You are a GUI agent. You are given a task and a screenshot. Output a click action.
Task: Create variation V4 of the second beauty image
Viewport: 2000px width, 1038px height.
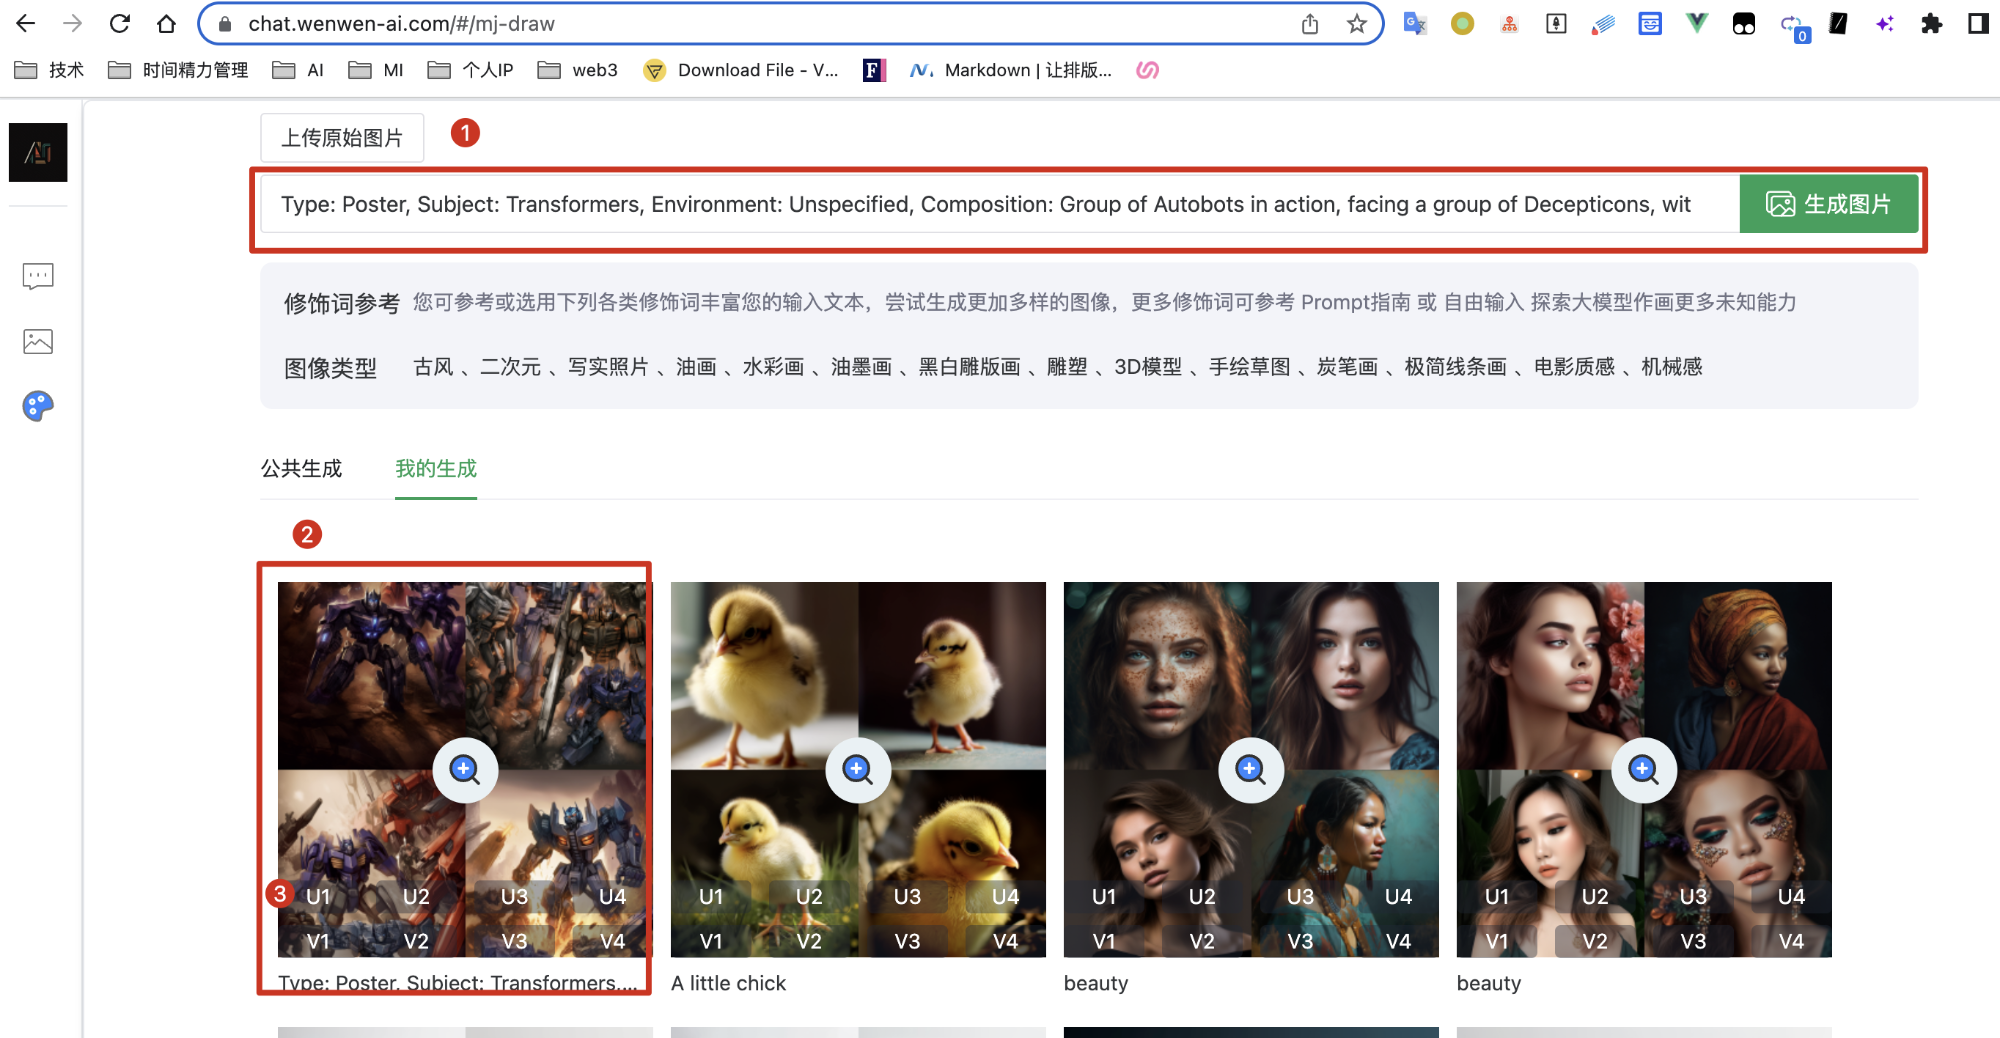(1791, 941)
